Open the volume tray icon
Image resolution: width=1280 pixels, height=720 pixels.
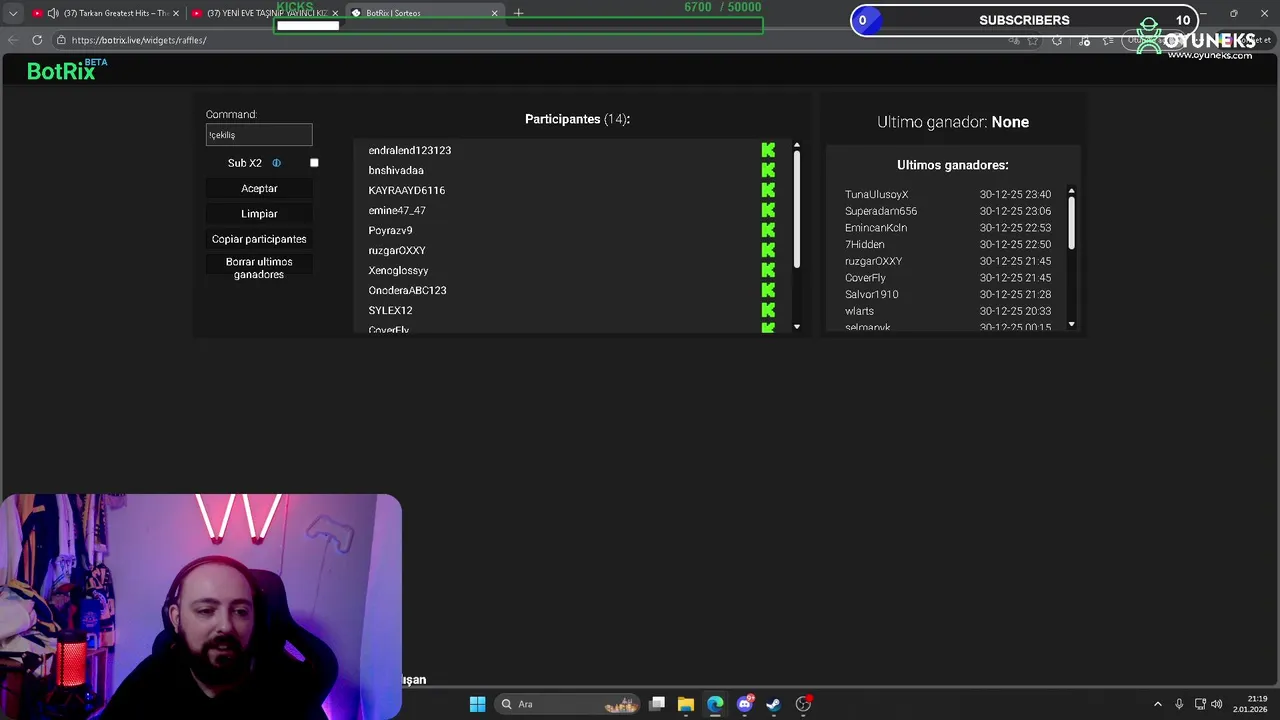tap(1217, 704)
